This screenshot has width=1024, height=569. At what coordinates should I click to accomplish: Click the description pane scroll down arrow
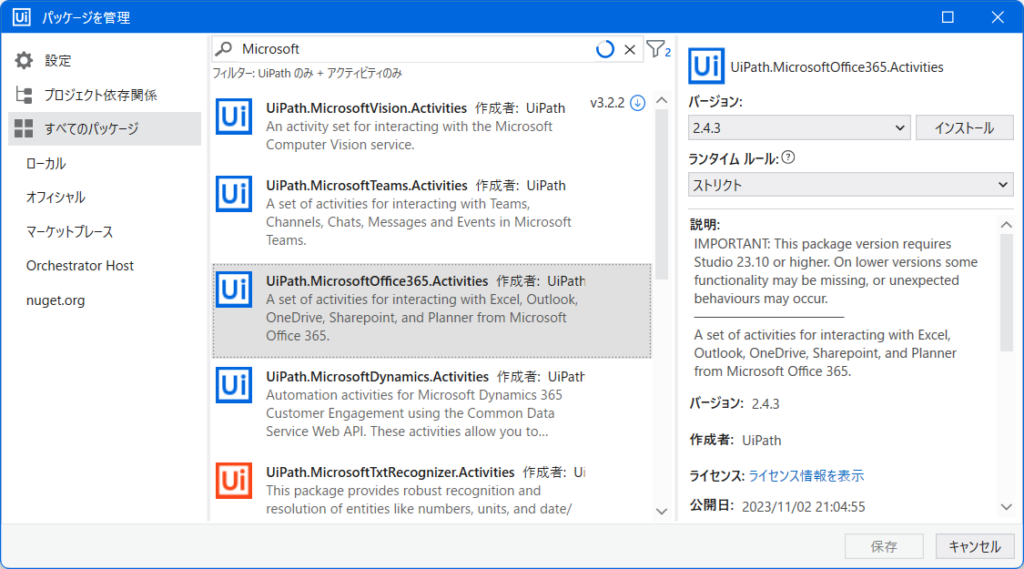pyautogui.click(x=1006, y=507)
